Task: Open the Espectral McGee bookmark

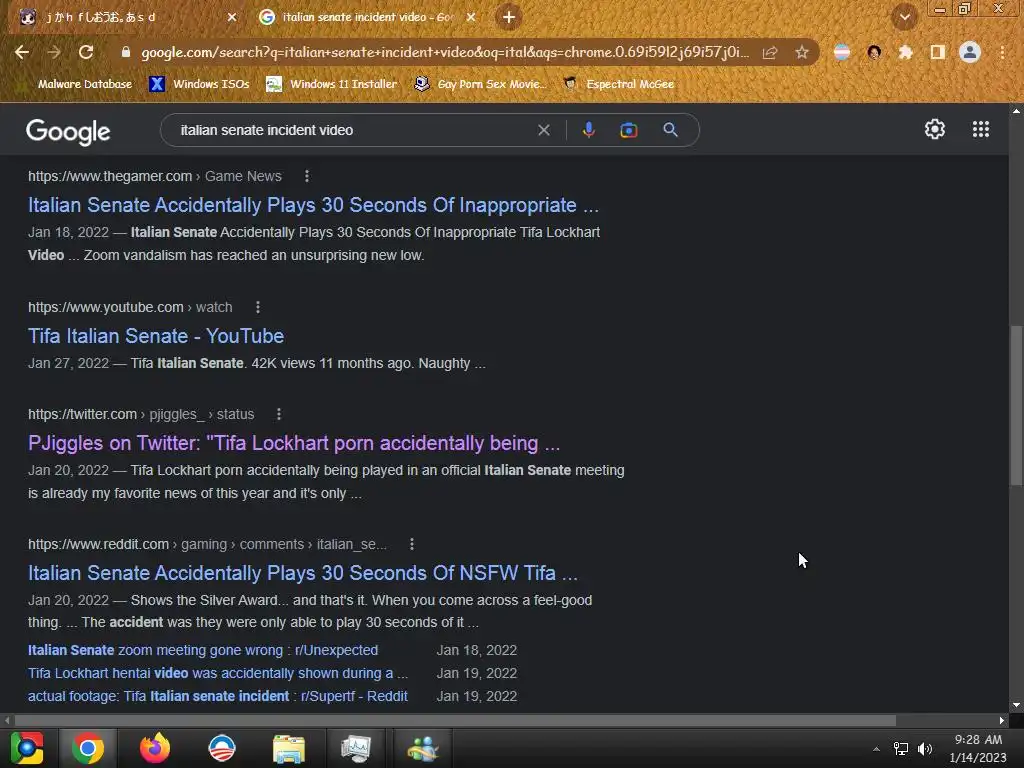Action: [x=618, y=84]
